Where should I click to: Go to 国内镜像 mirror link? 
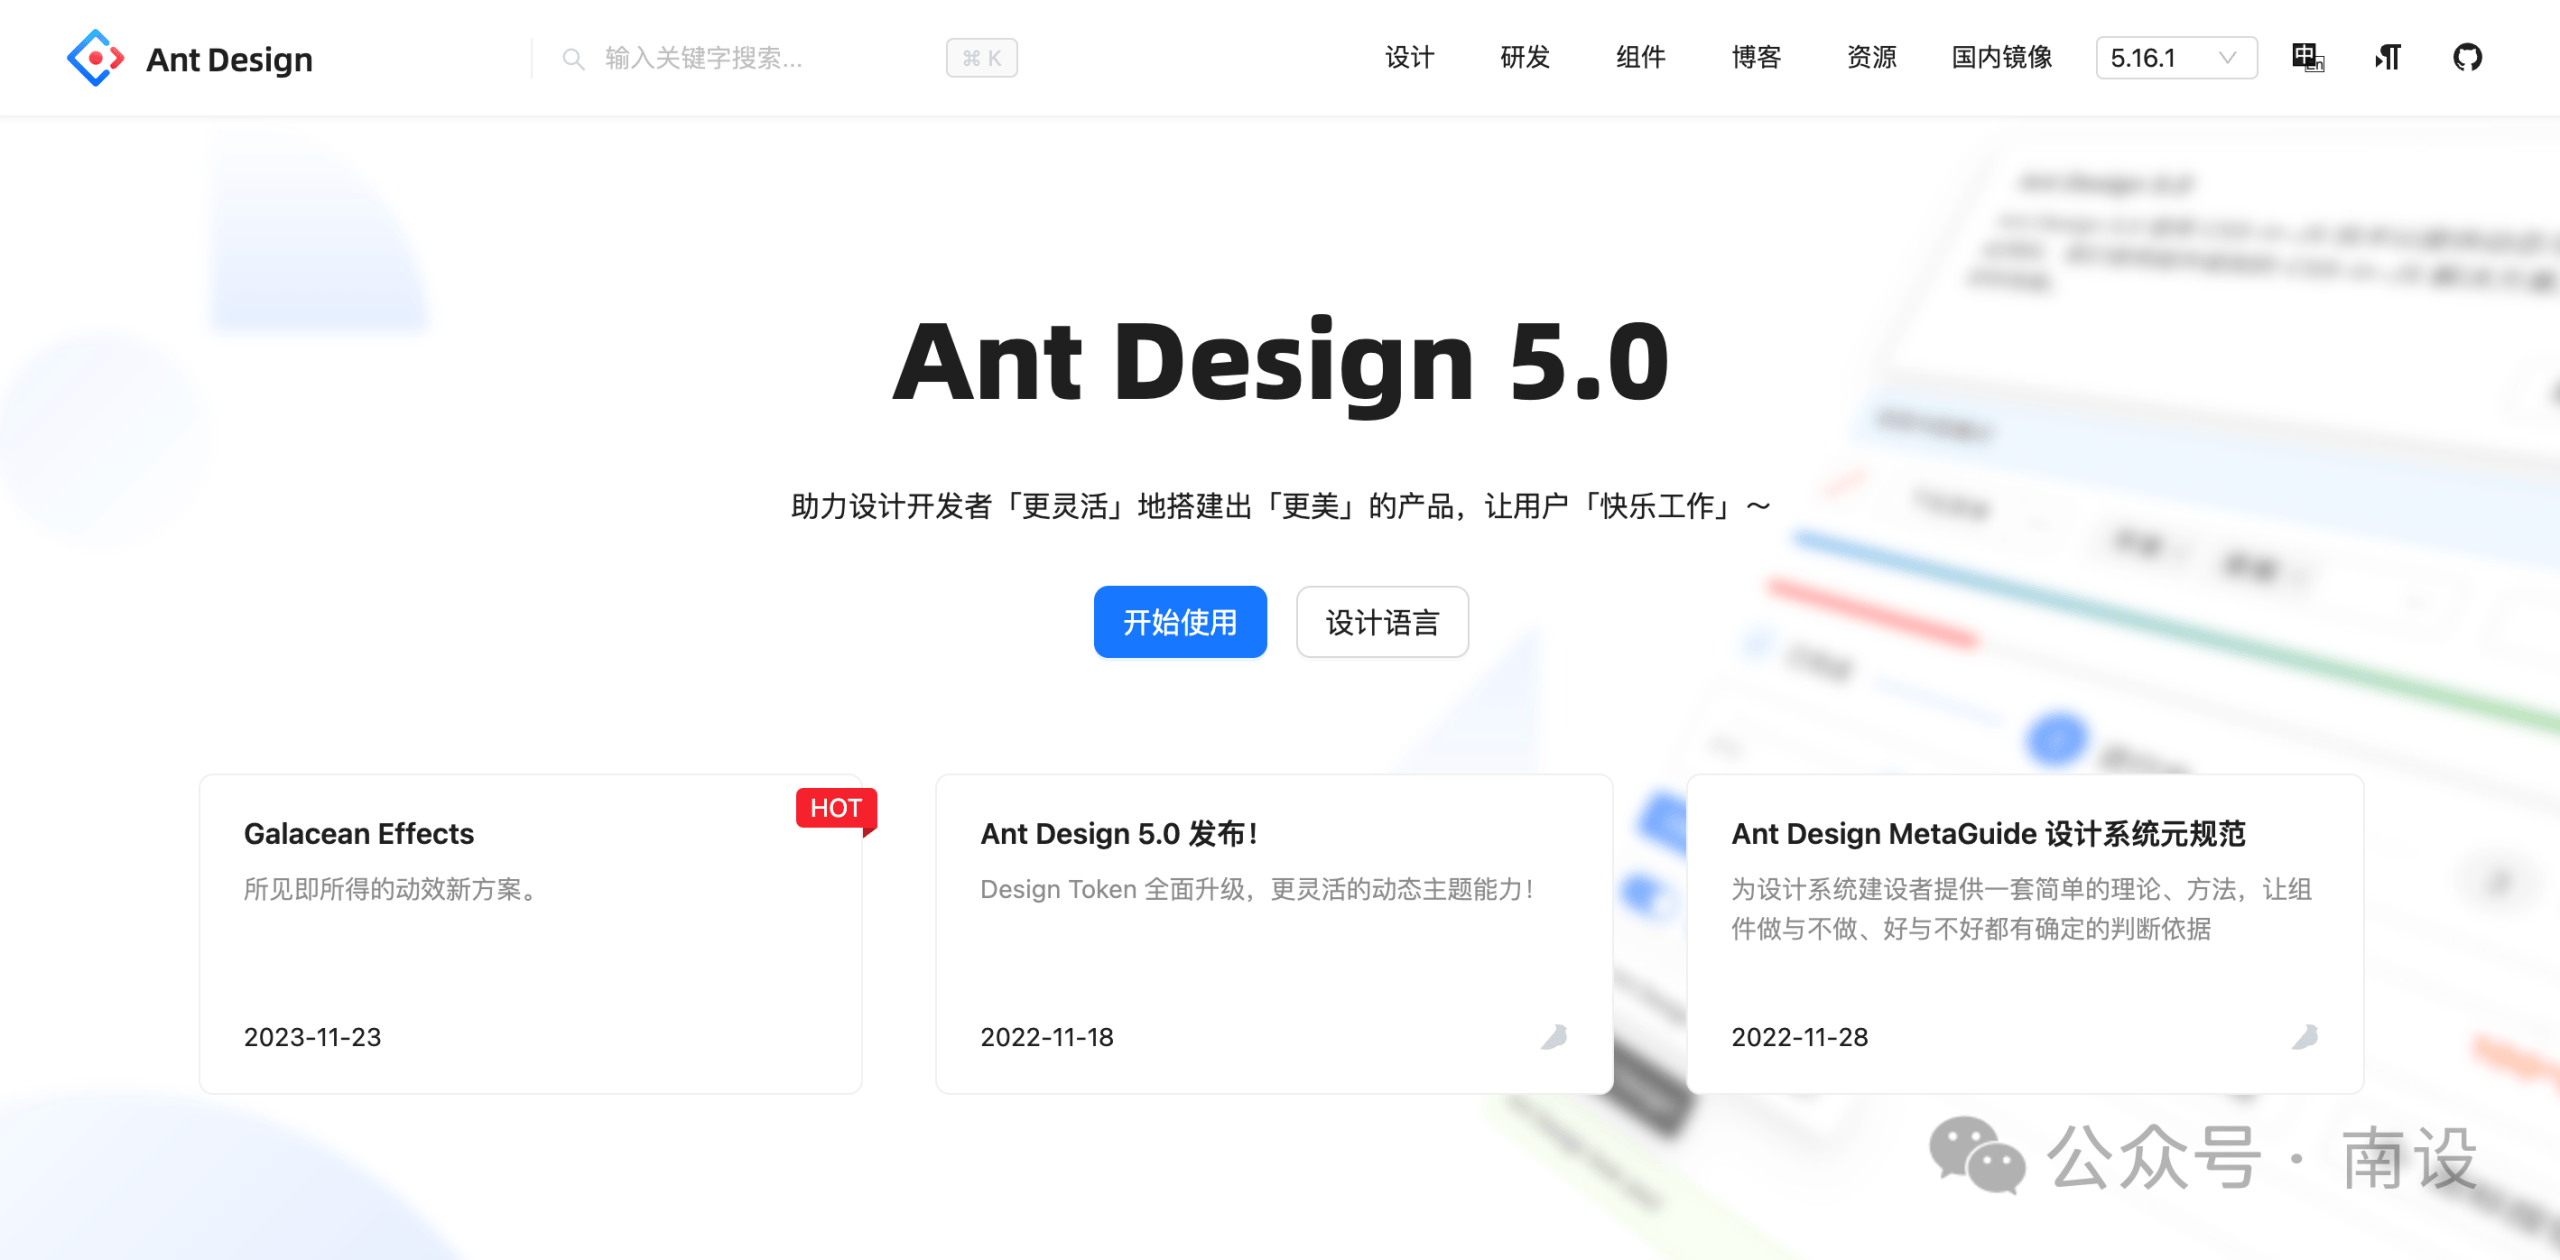click(2002, 58)
